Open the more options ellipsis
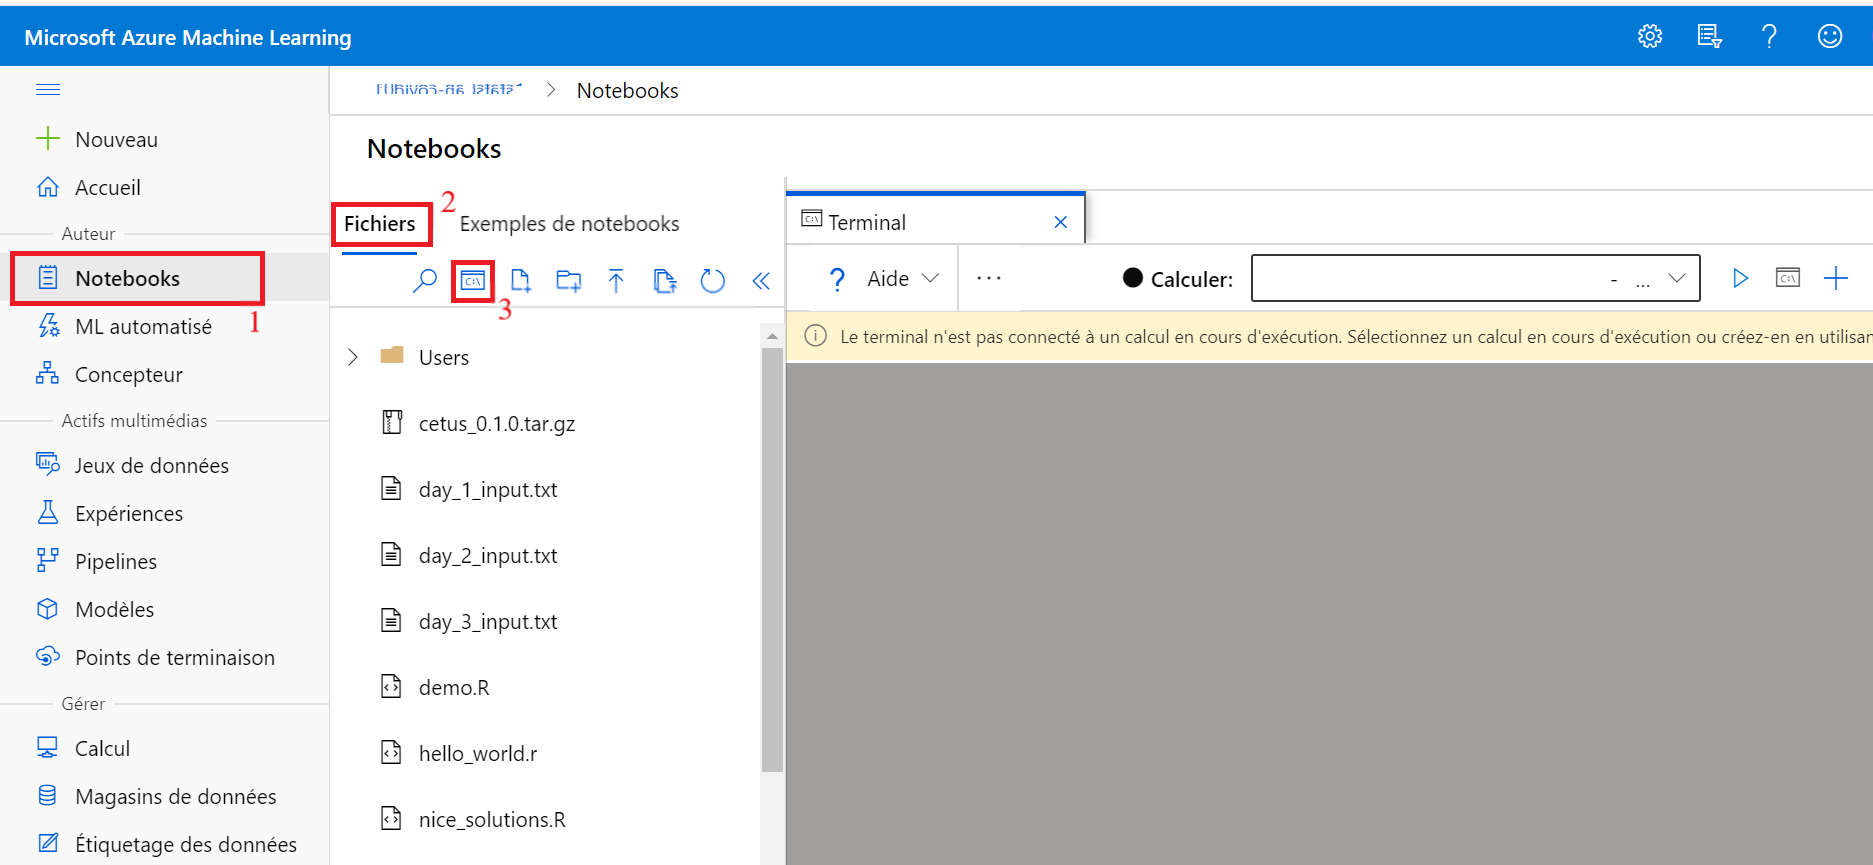The image size is (1873, 865). (989, 278)
